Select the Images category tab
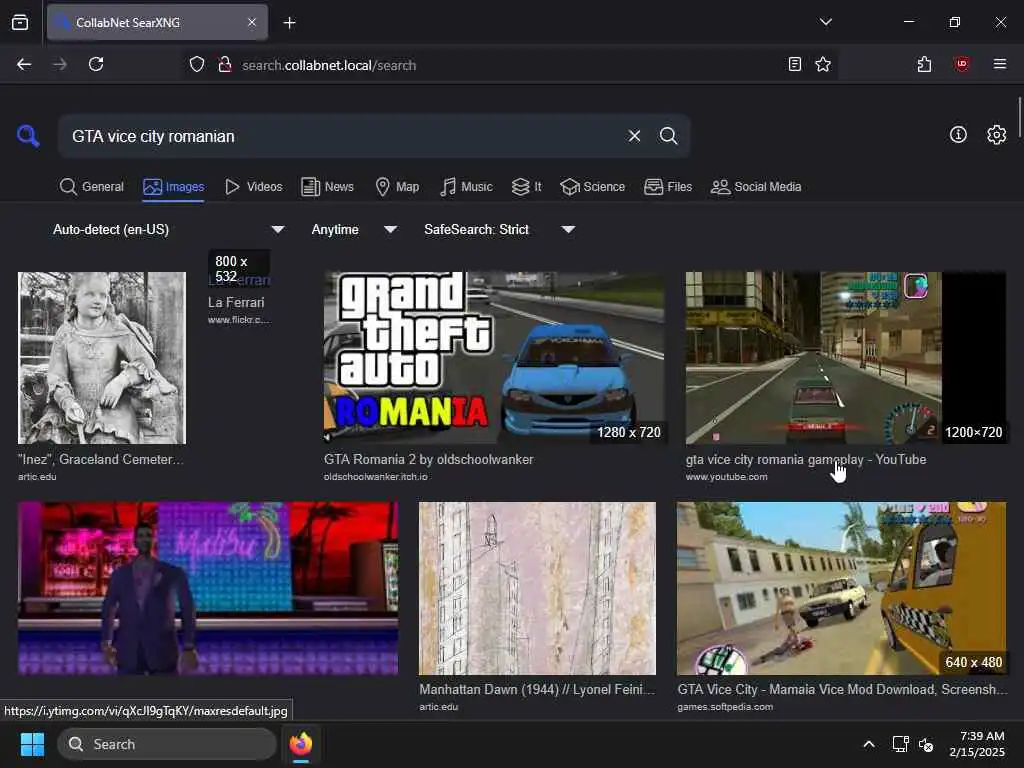The height and width of the screenshot is (768, 1024). point(174,187)
